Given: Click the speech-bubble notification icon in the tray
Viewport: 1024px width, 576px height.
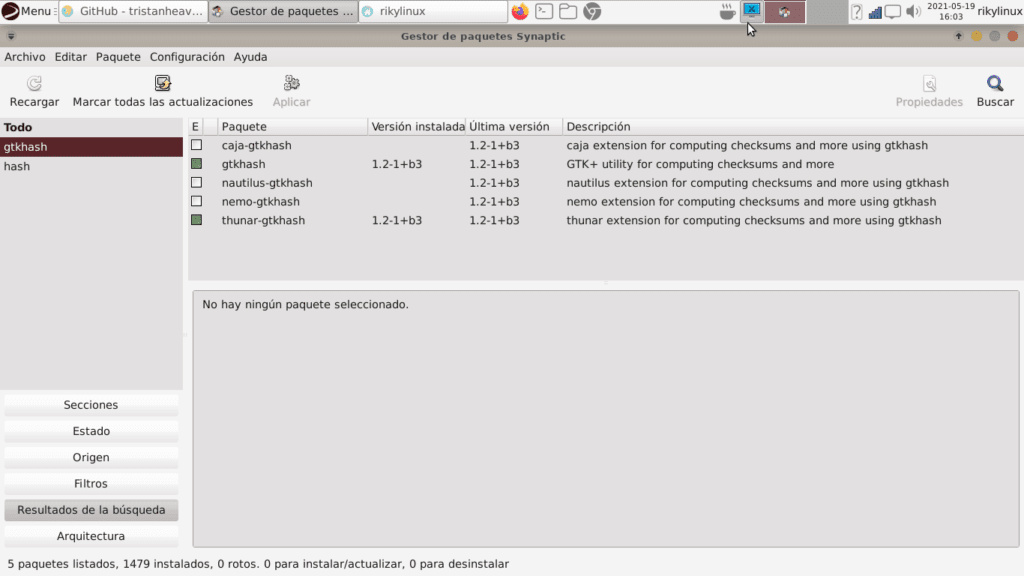Looking at the screenshot, I should click(x=893, y=12).
